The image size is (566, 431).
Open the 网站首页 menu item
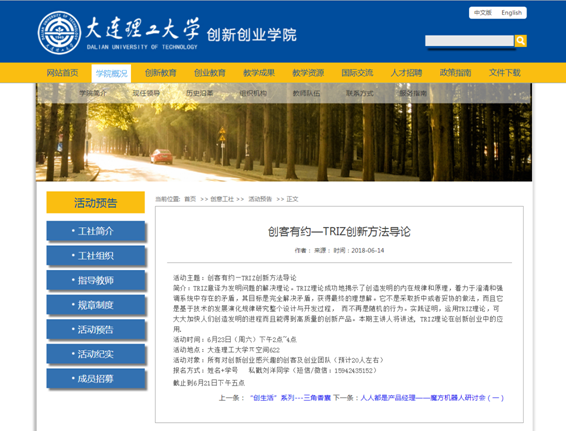[x=62, y=73]
